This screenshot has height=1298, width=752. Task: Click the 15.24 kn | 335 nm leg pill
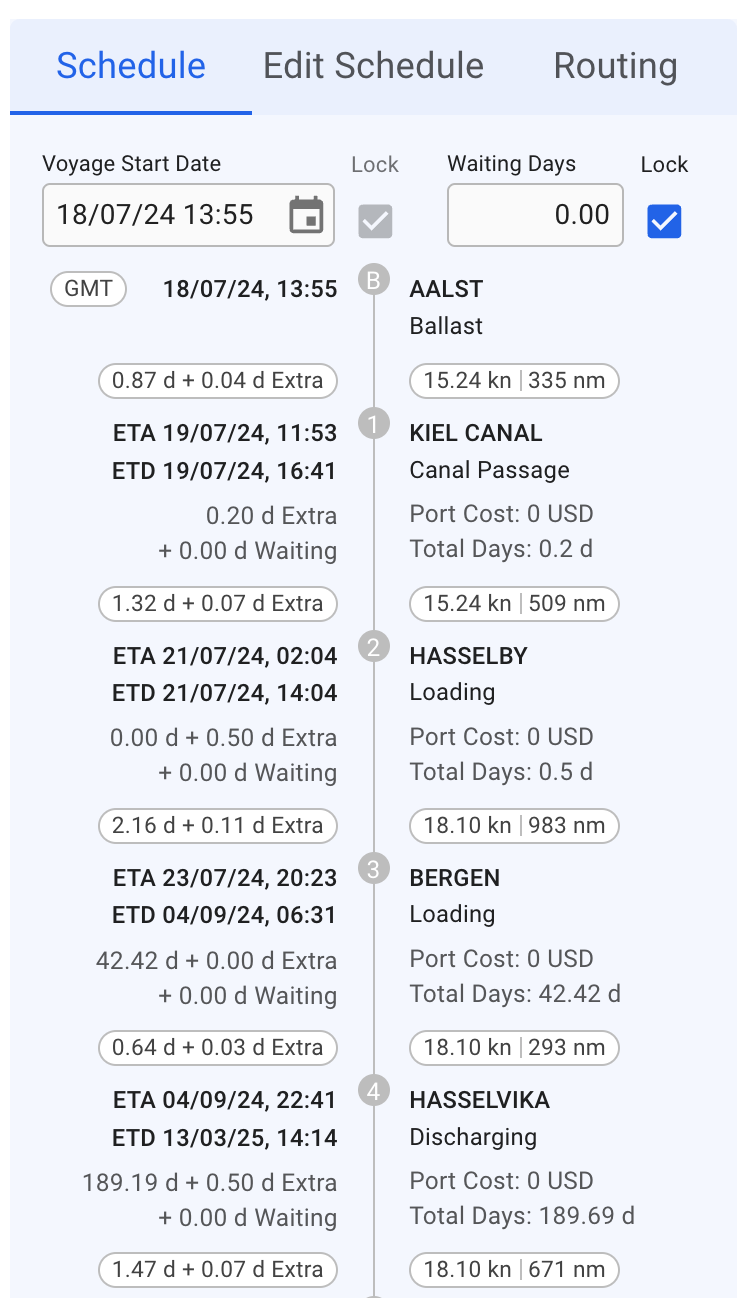click(514, 381)
